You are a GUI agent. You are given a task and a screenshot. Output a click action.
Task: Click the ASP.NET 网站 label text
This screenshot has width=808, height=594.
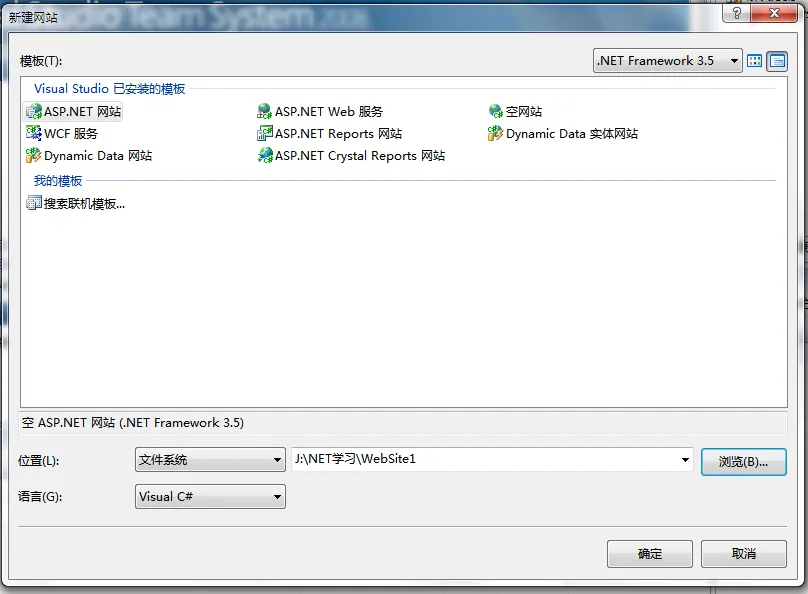point(82,111)
